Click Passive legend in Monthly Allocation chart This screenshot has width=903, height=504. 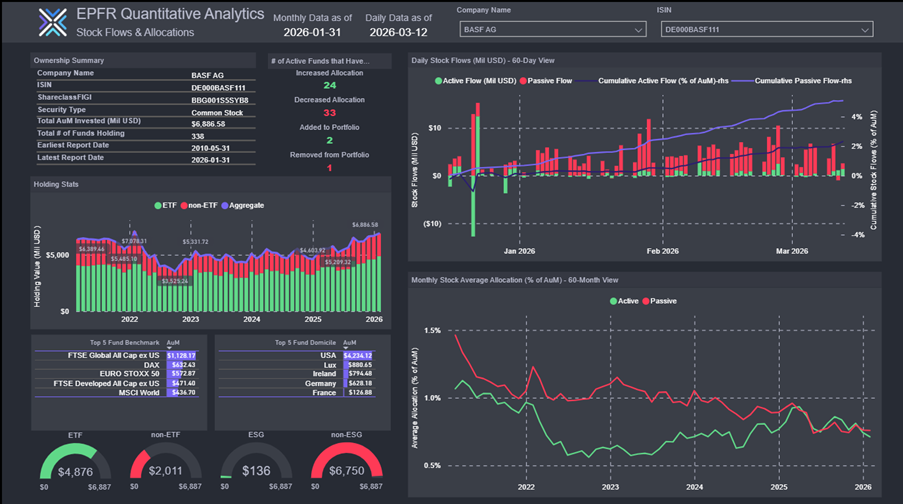[661, 300]
